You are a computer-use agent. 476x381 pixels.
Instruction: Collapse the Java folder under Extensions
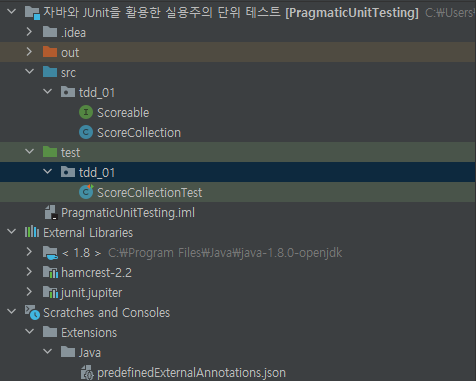click(x=48, y=351)
